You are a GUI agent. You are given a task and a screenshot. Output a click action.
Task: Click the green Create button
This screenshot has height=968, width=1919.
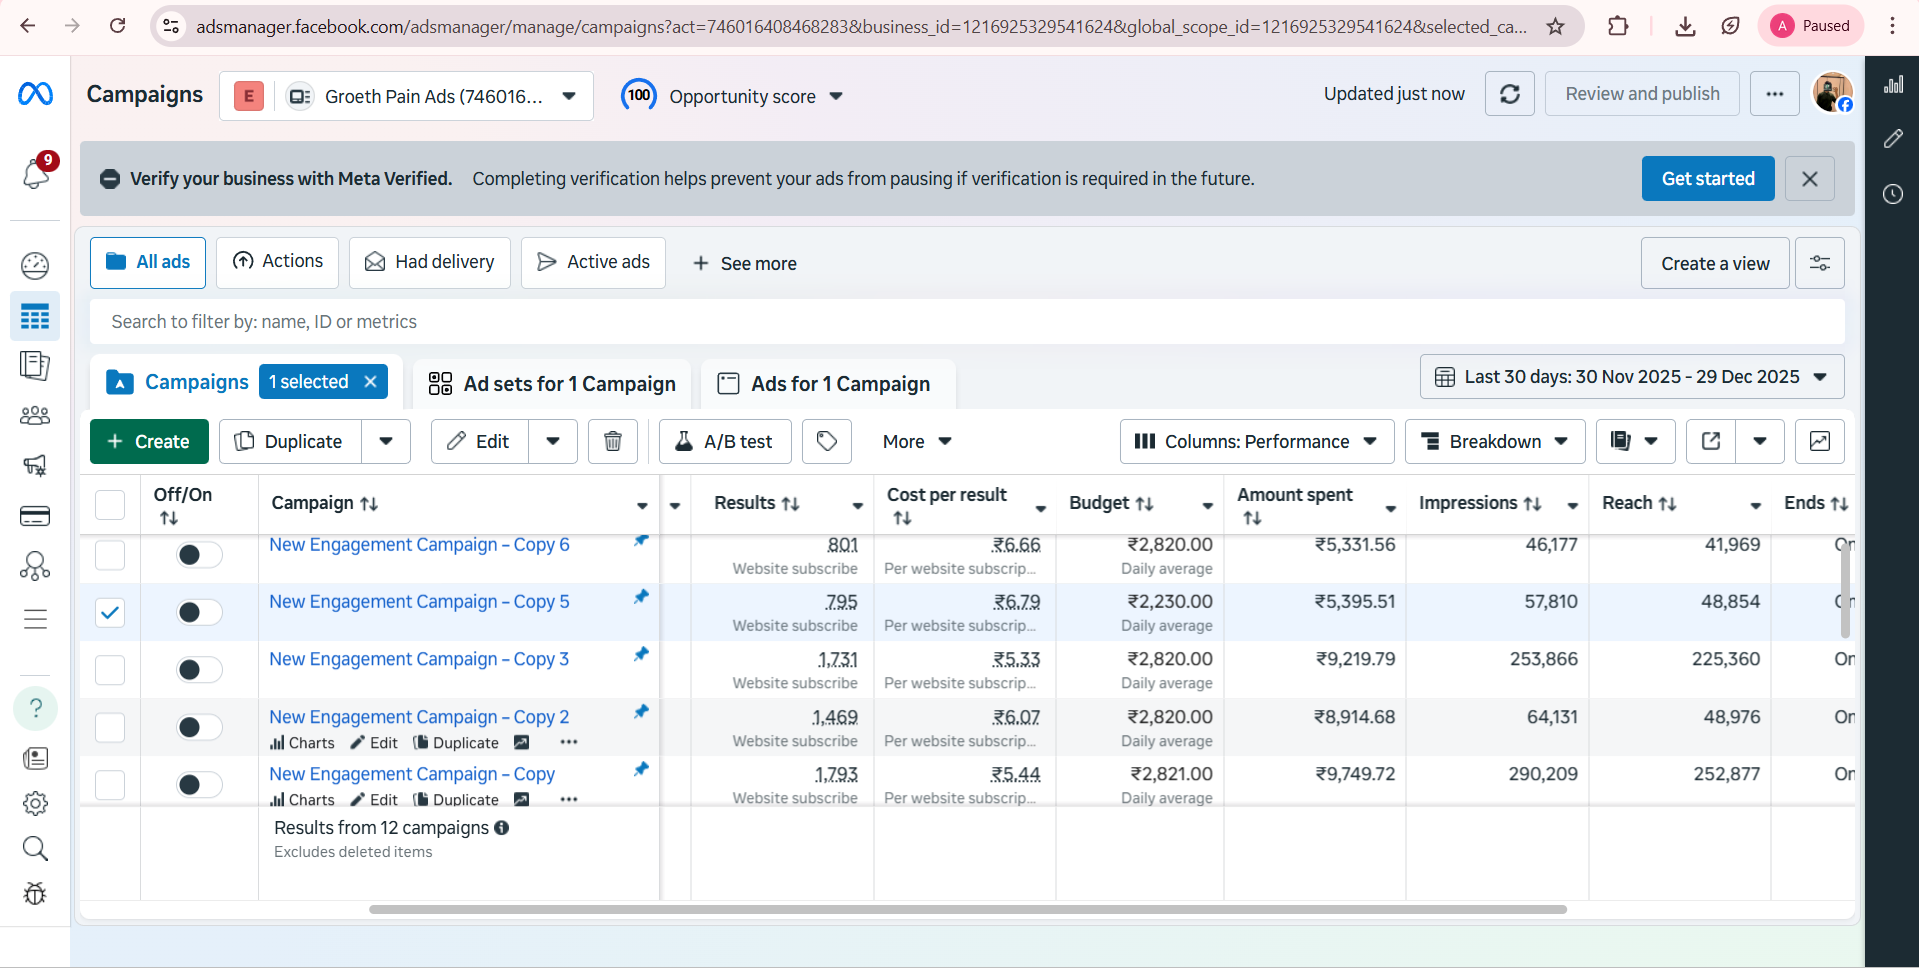point(149,441)
